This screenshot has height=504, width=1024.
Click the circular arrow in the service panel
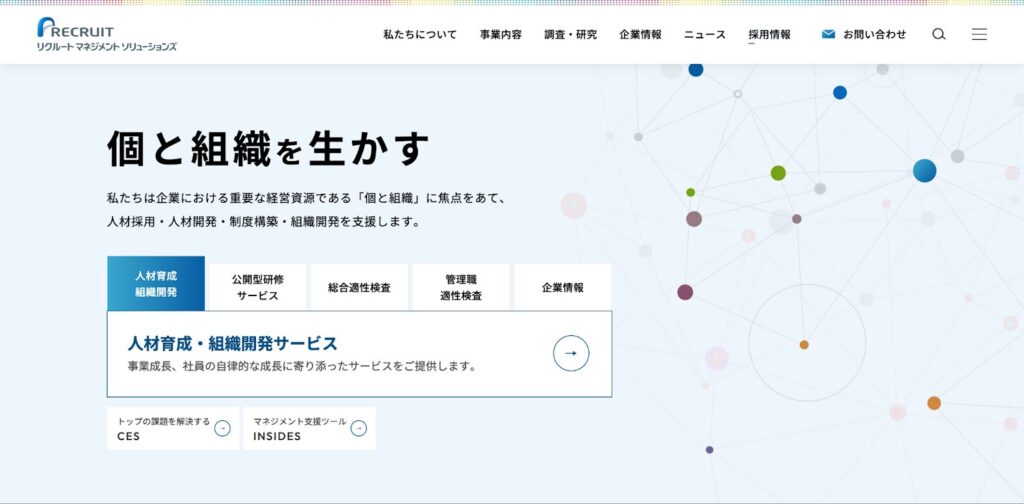point(571,353)
